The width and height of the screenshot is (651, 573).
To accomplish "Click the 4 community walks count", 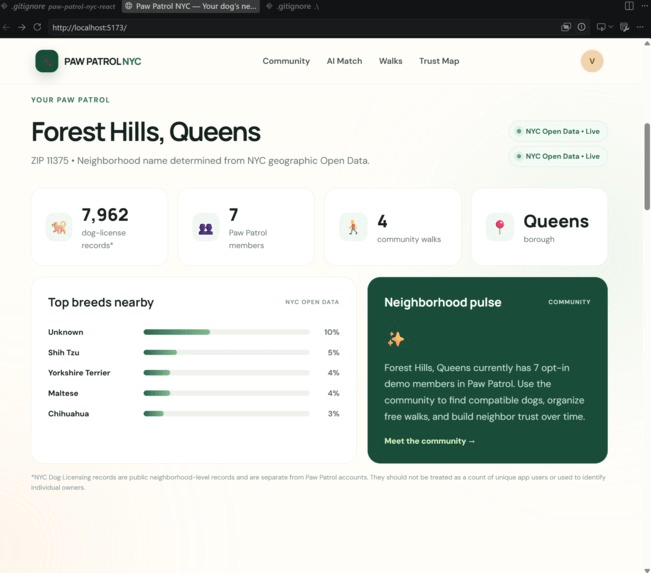I will tap(382, 221).
